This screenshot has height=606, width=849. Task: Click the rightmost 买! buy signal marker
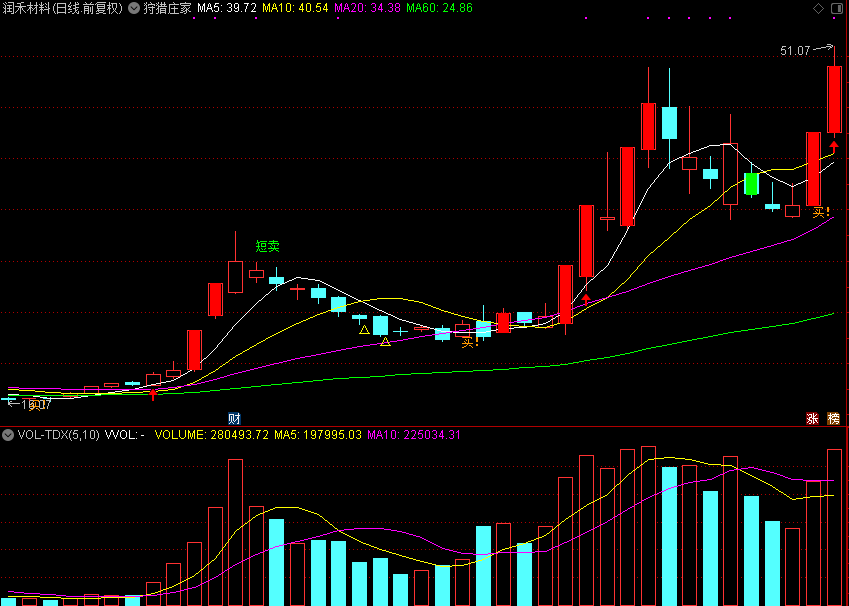(821, 212)
